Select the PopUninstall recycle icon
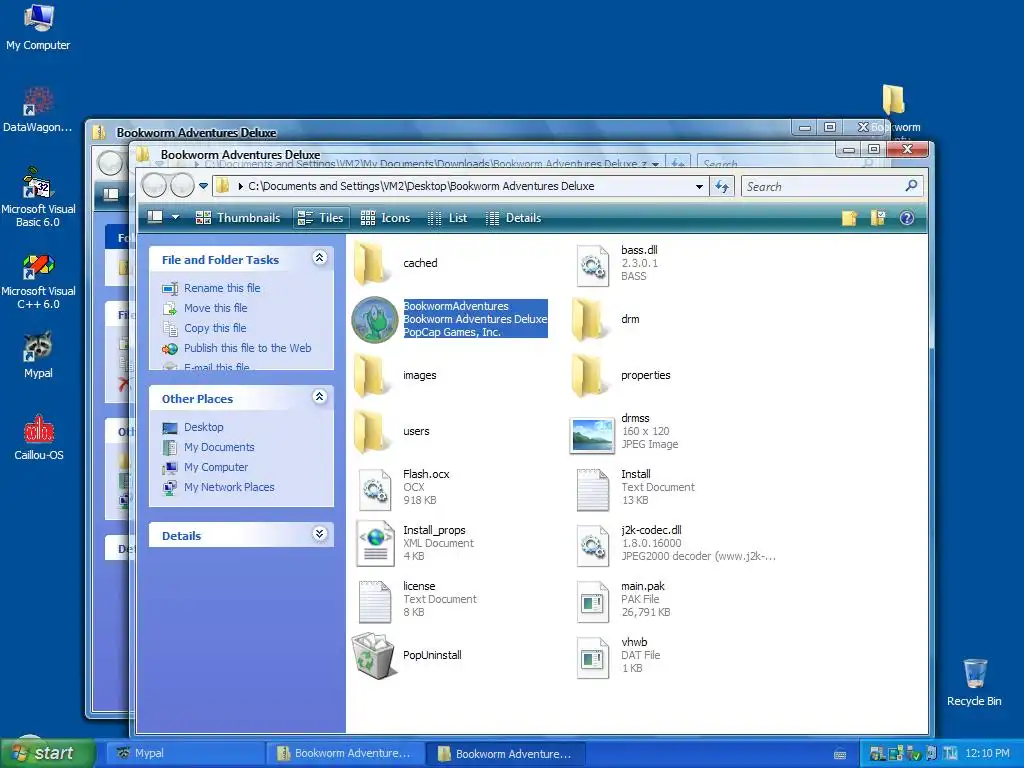Screen dimensions: 1024x768 point(375,655)
